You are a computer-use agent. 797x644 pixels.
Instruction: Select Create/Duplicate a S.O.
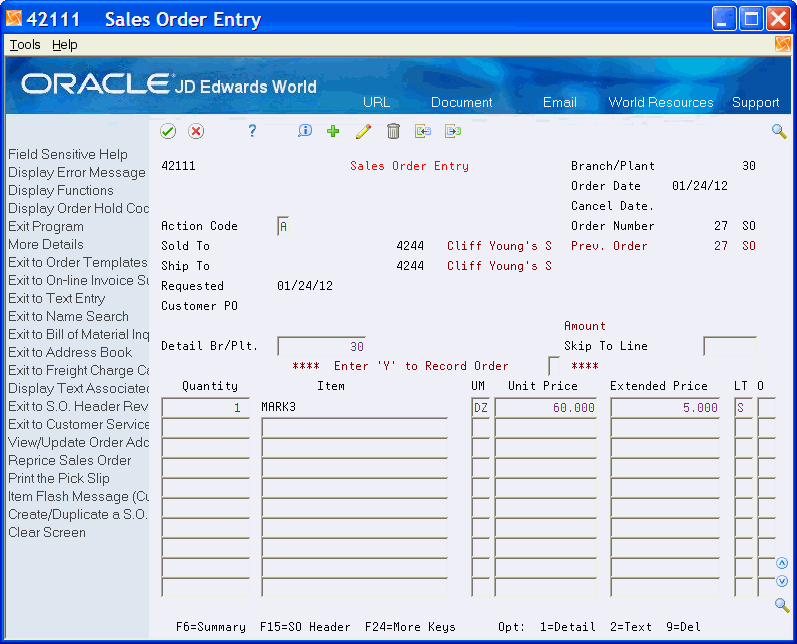78,514
